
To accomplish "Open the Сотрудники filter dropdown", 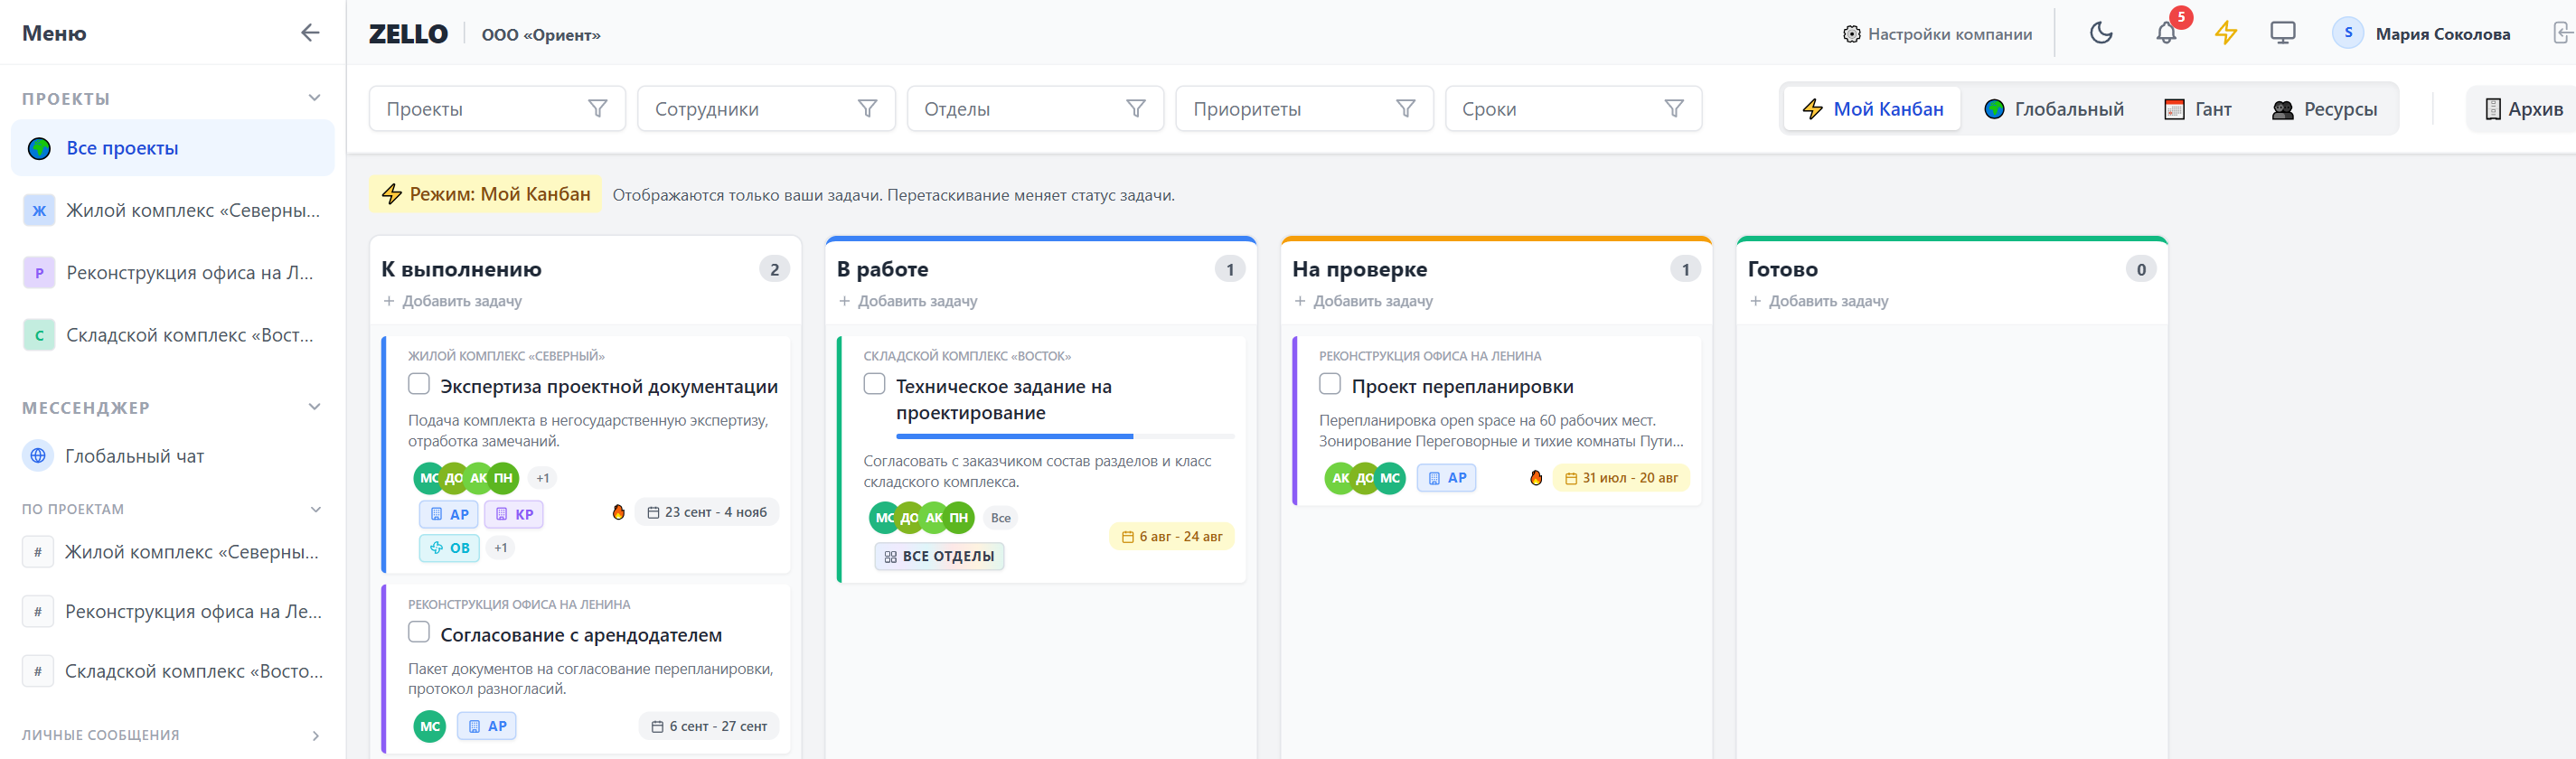I will coord(766,108).
